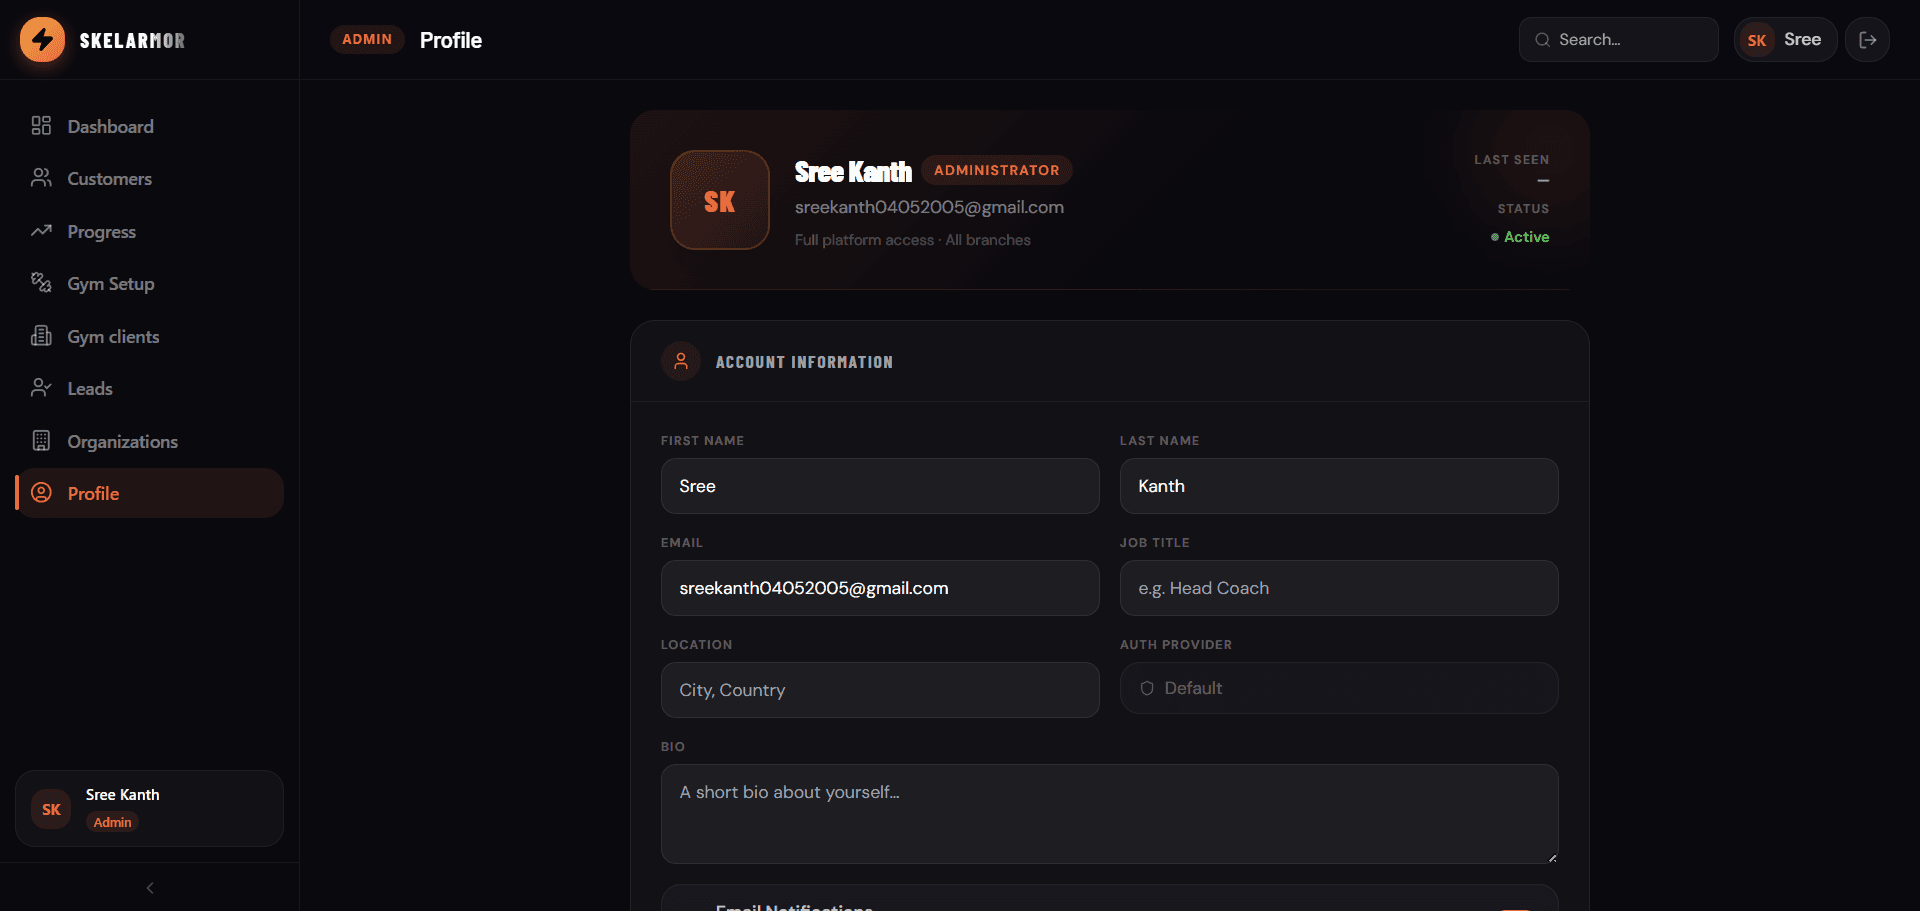This screenshot has height=911, width=1920.
Task: Click the Sree Kanth name heading
Action: (x=853, y=172)
